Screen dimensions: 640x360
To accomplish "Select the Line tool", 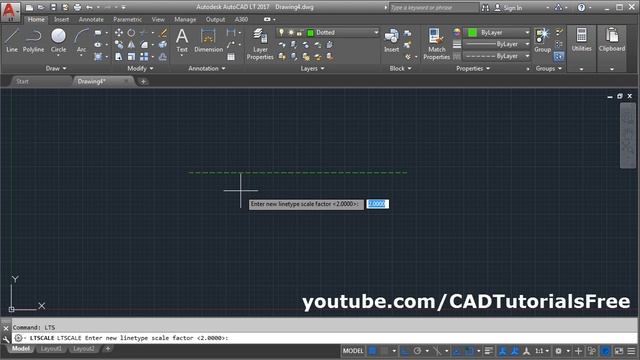I will coord(12,40).
